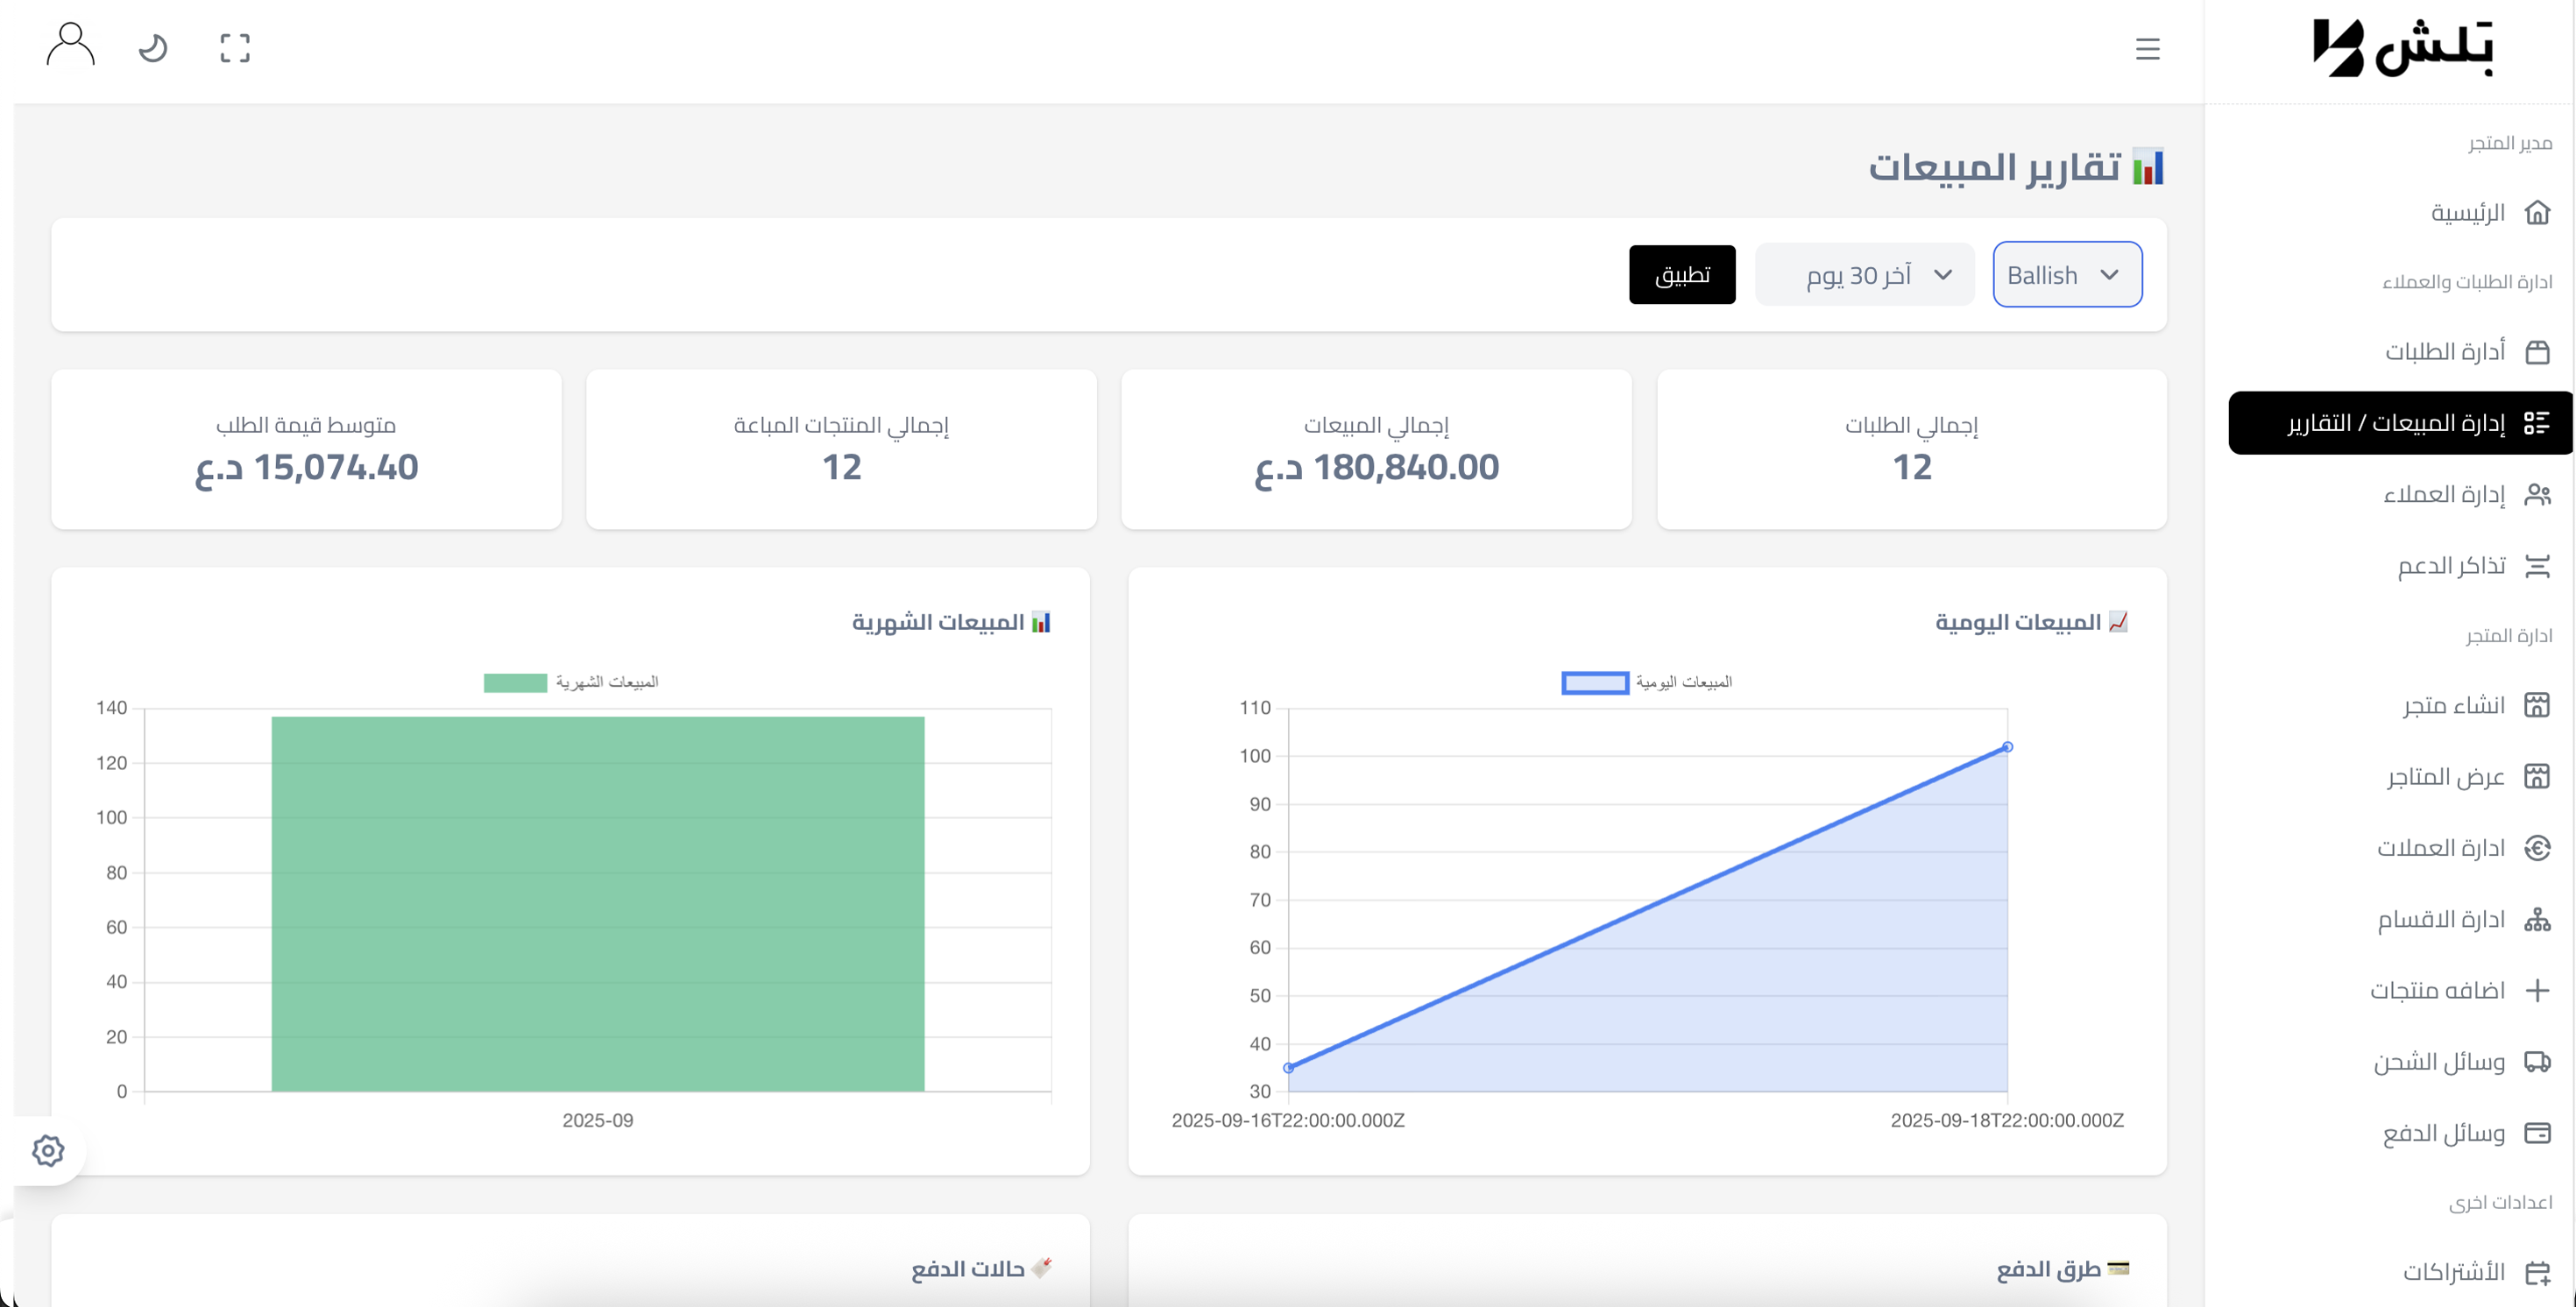Viewport: 2576px width, 1307px height.
Task: Collapse sidebar with hamburger menu icon
Action: (x=2147, y=49)
